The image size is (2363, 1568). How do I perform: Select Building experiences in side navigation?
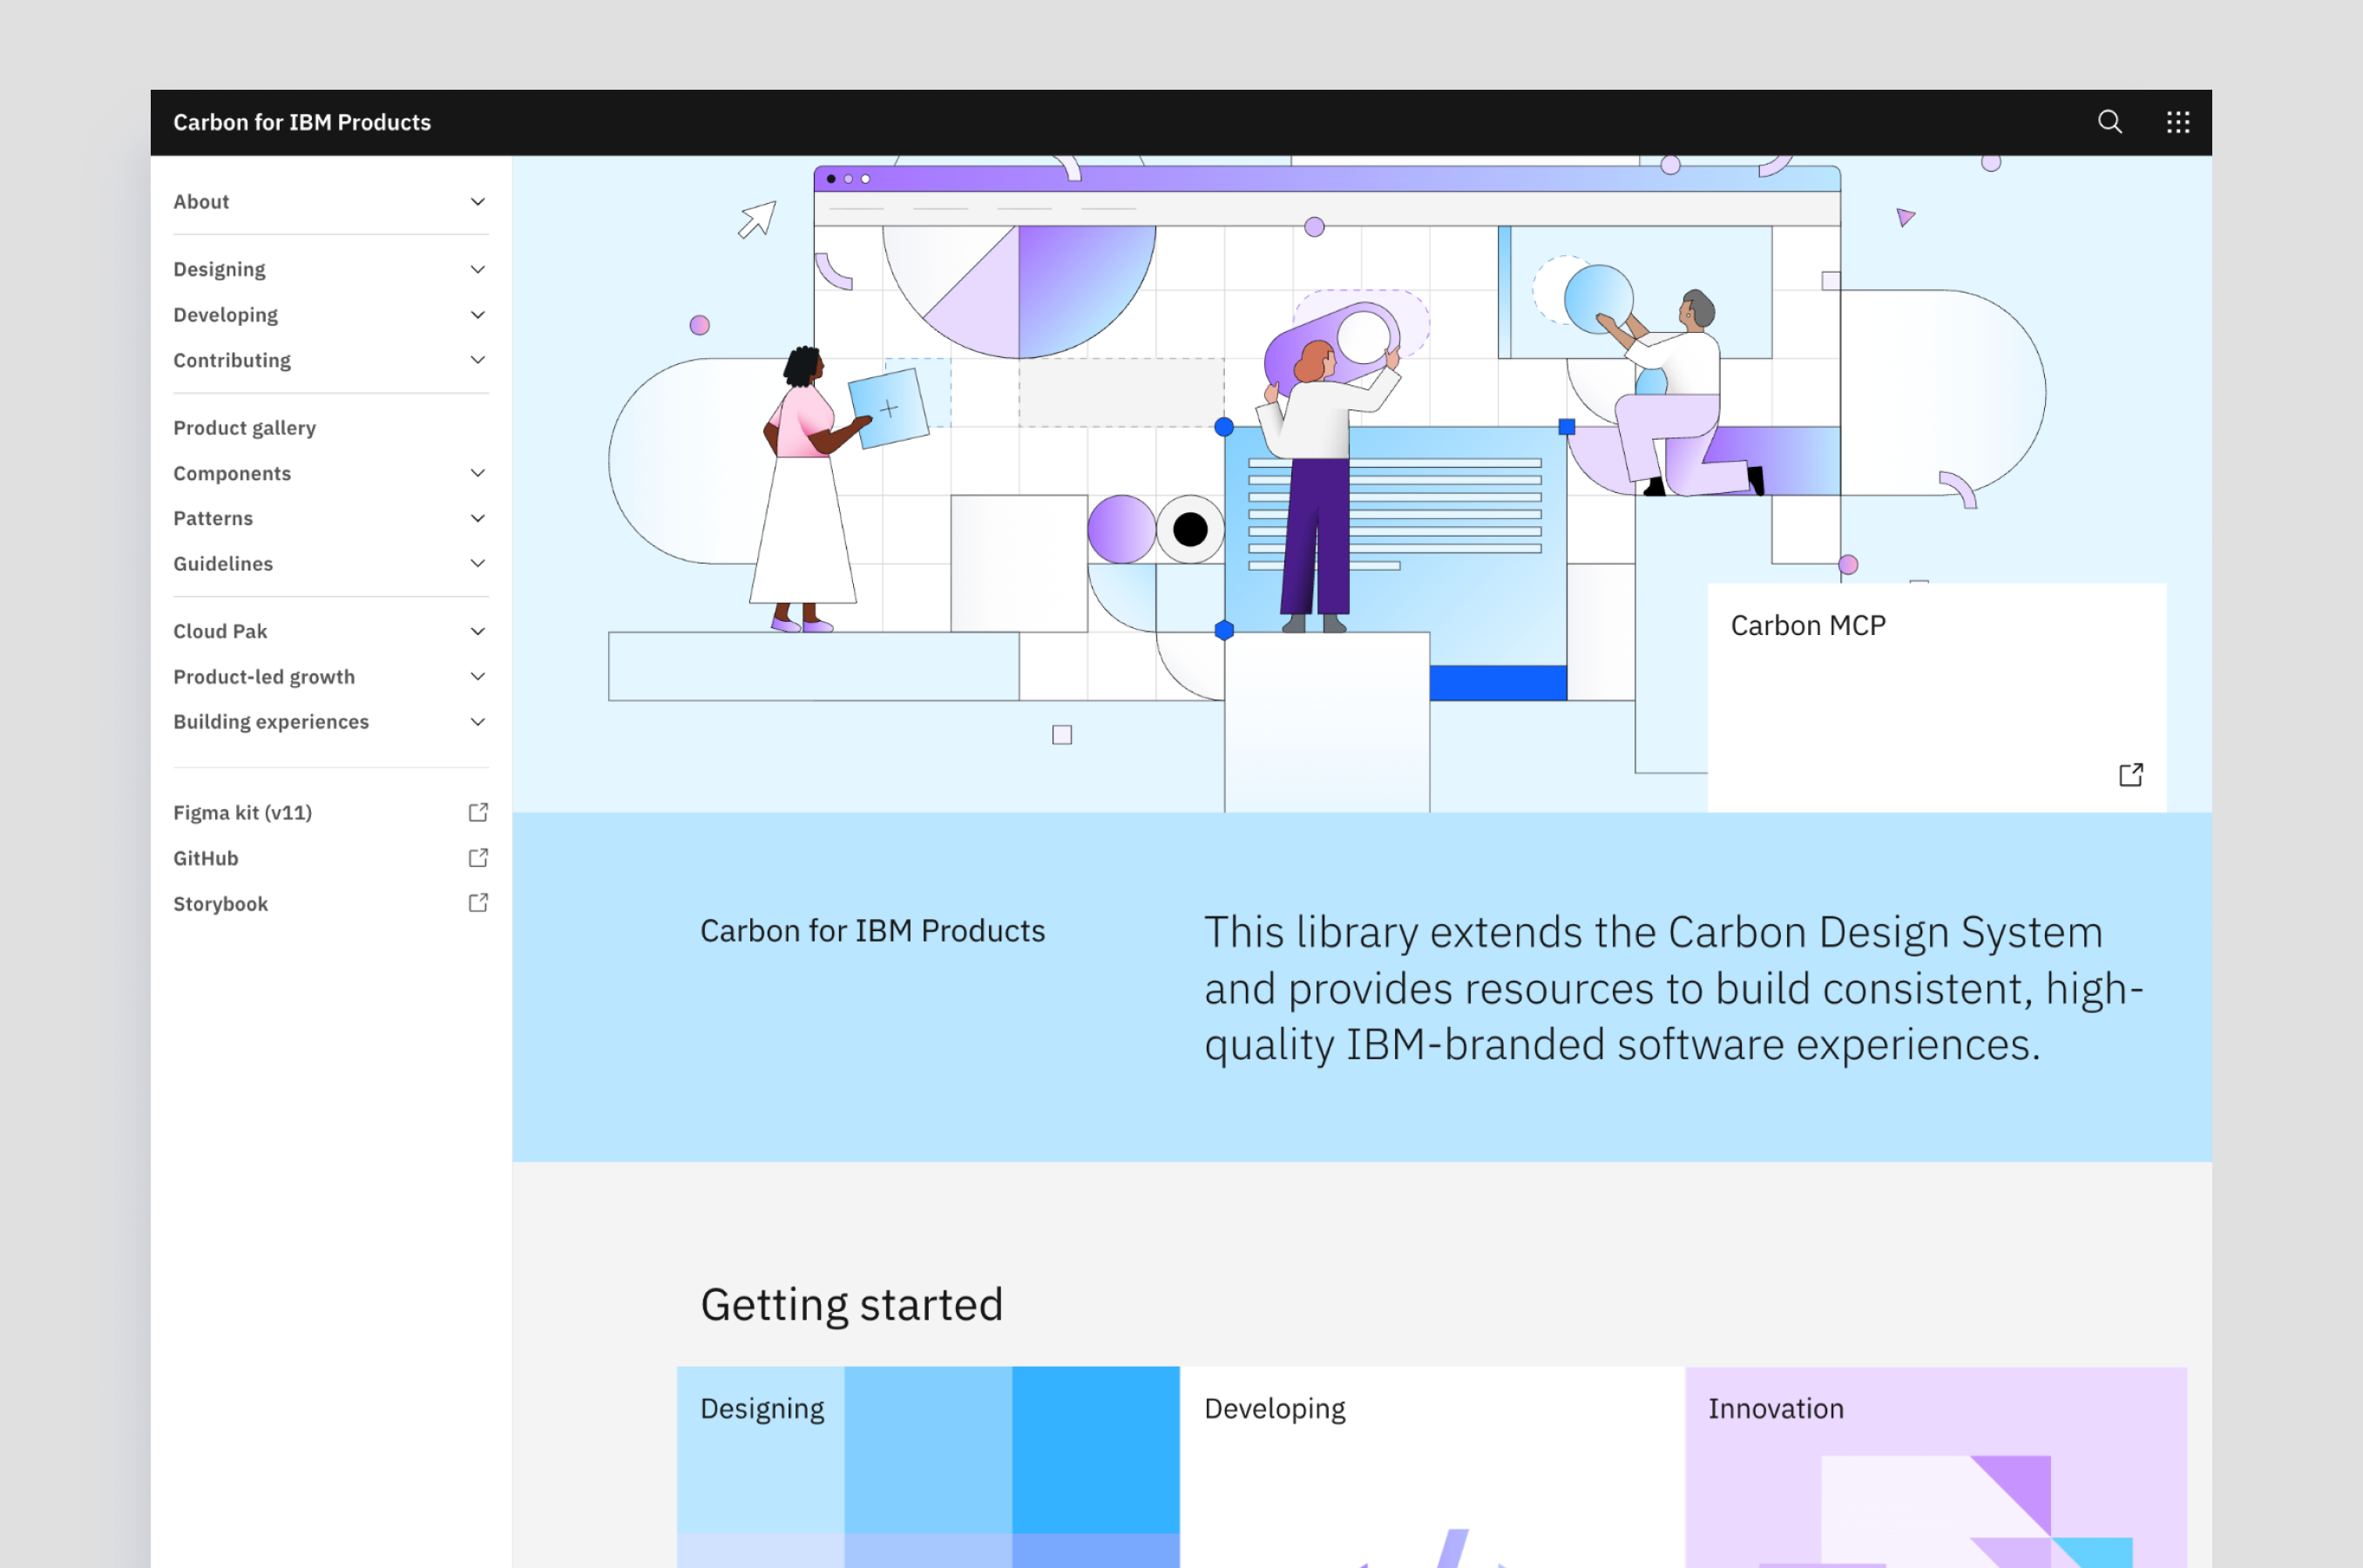[x=331, y=721]
